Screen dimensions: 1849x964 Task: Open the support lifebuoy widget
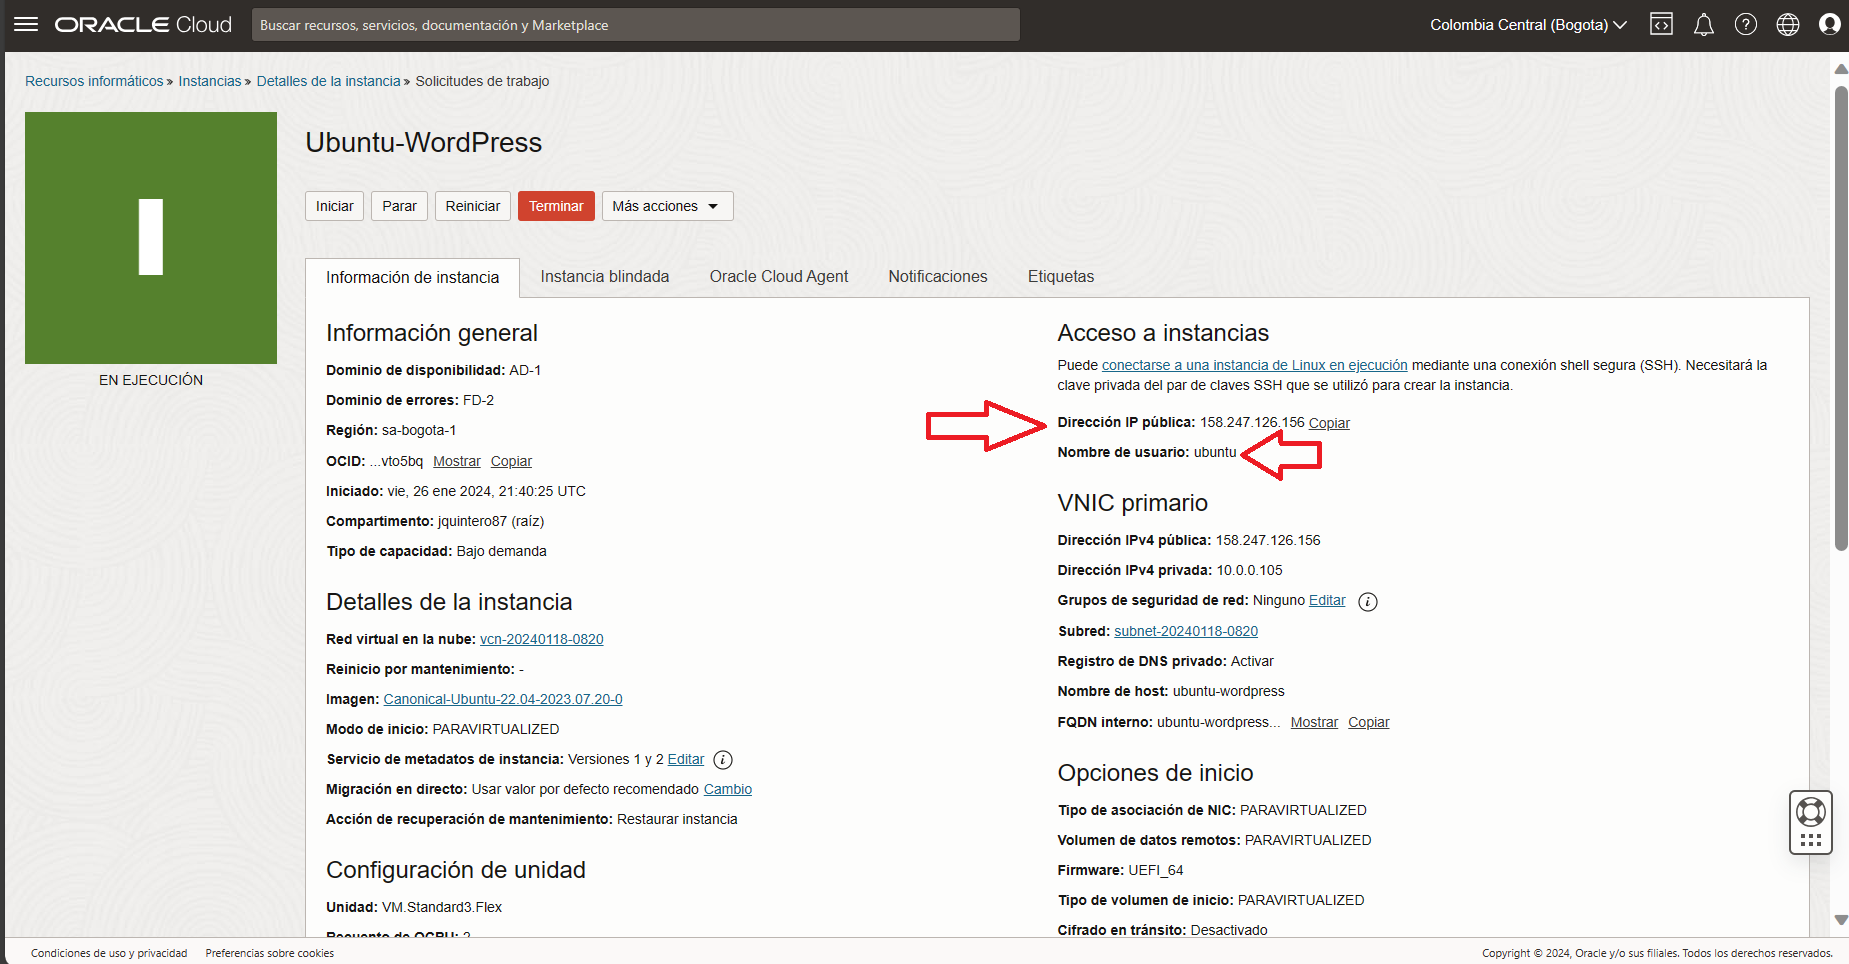(1811, 822)
